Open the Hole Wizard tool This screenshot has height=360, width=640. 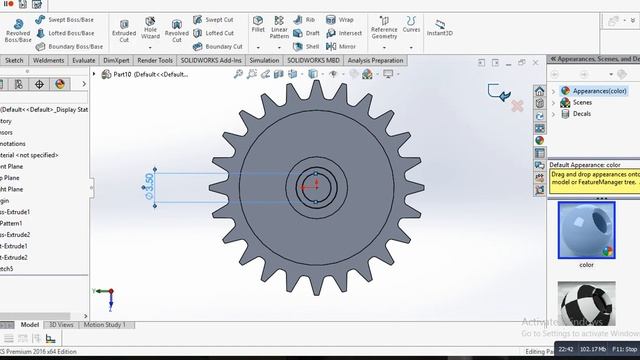[x=150, y=28]
